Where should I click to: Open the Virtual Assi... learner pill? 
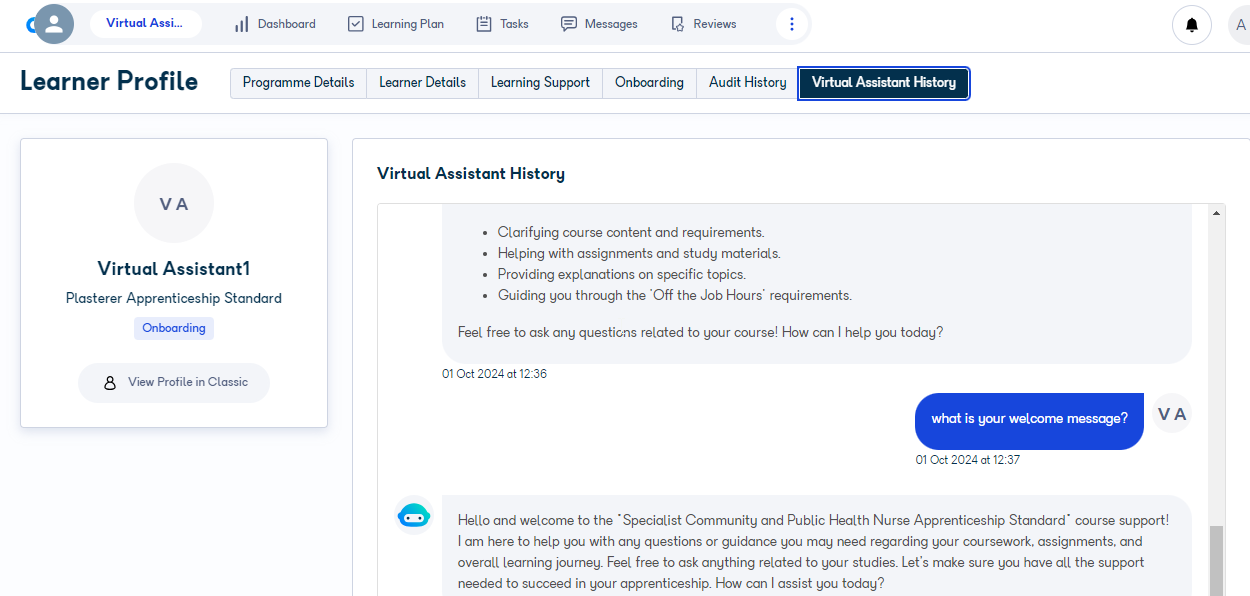[x=146, y=24]
